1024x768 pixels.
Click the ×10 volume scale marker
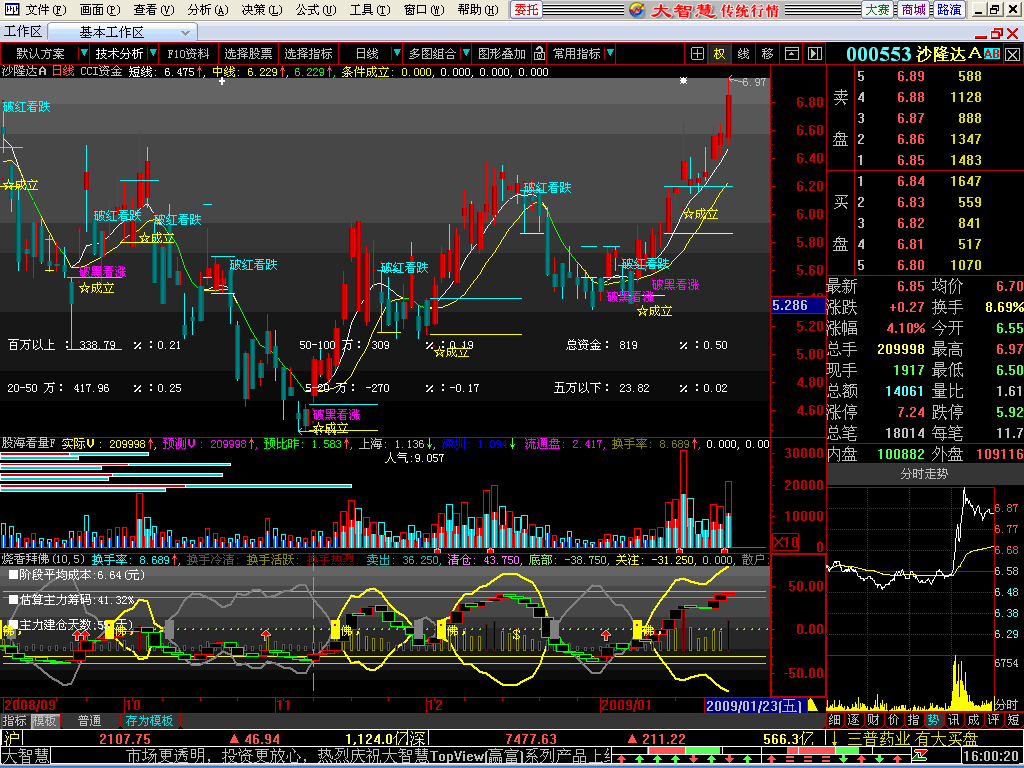(x=786, y=541)
